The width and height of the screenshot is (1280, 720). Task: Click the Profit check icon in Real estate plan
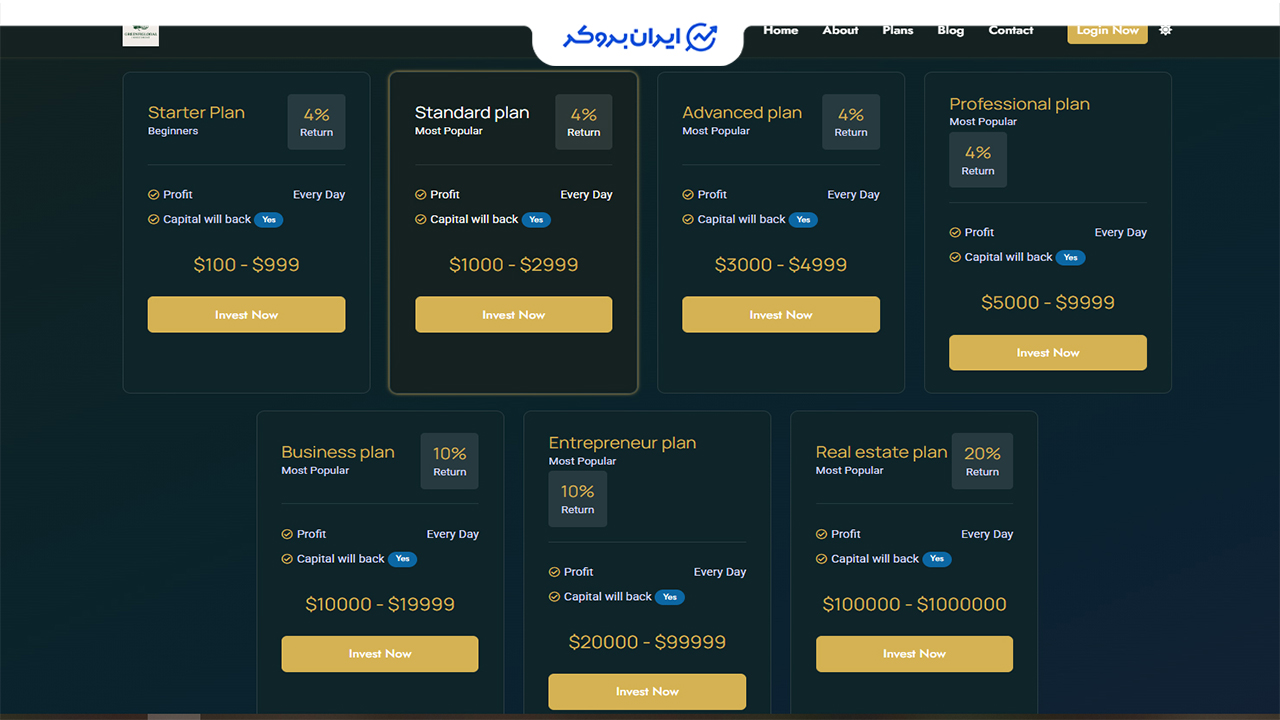(x=822, y=534)
